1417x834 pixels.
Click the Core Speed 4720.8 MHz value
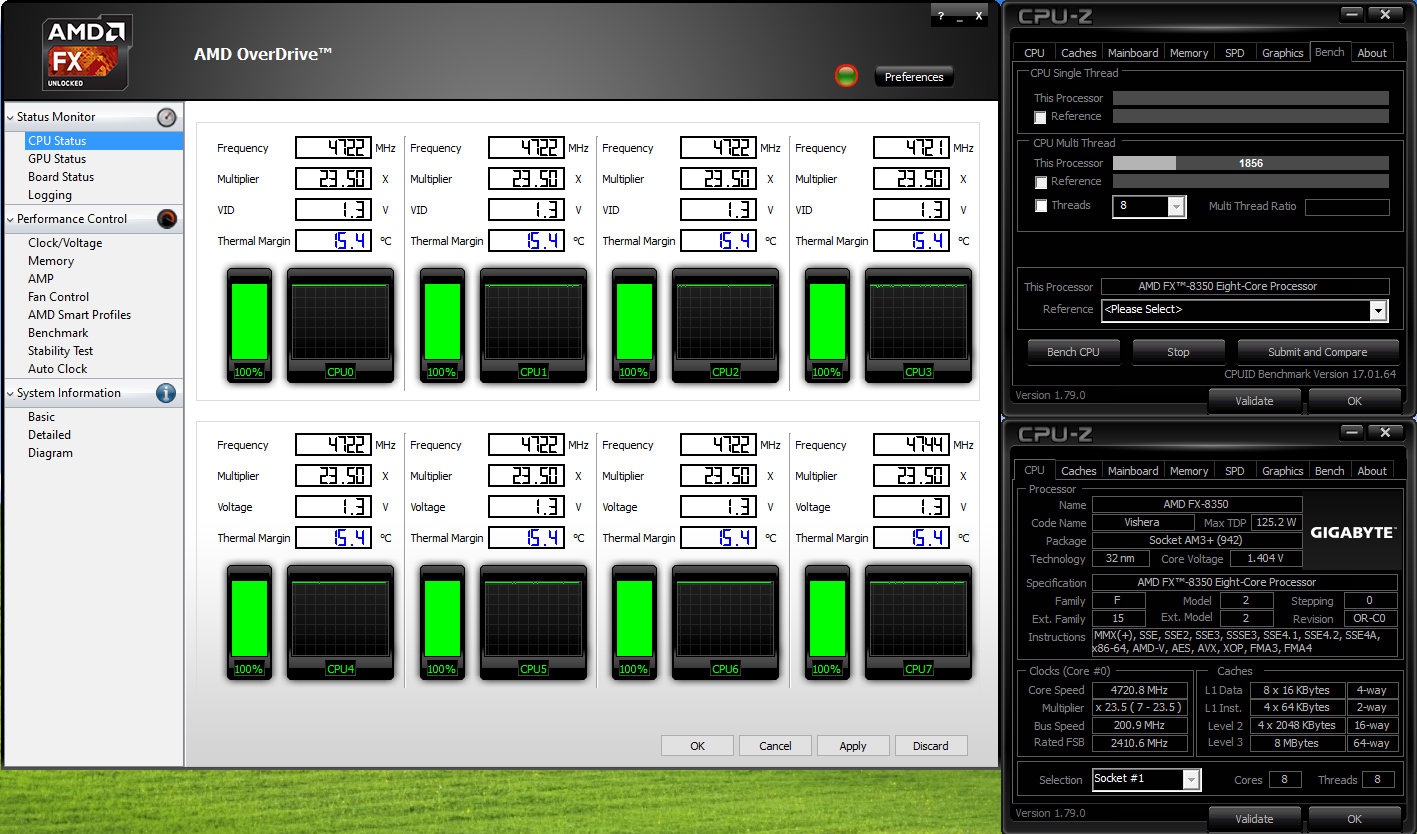[x=1140, y=690]
